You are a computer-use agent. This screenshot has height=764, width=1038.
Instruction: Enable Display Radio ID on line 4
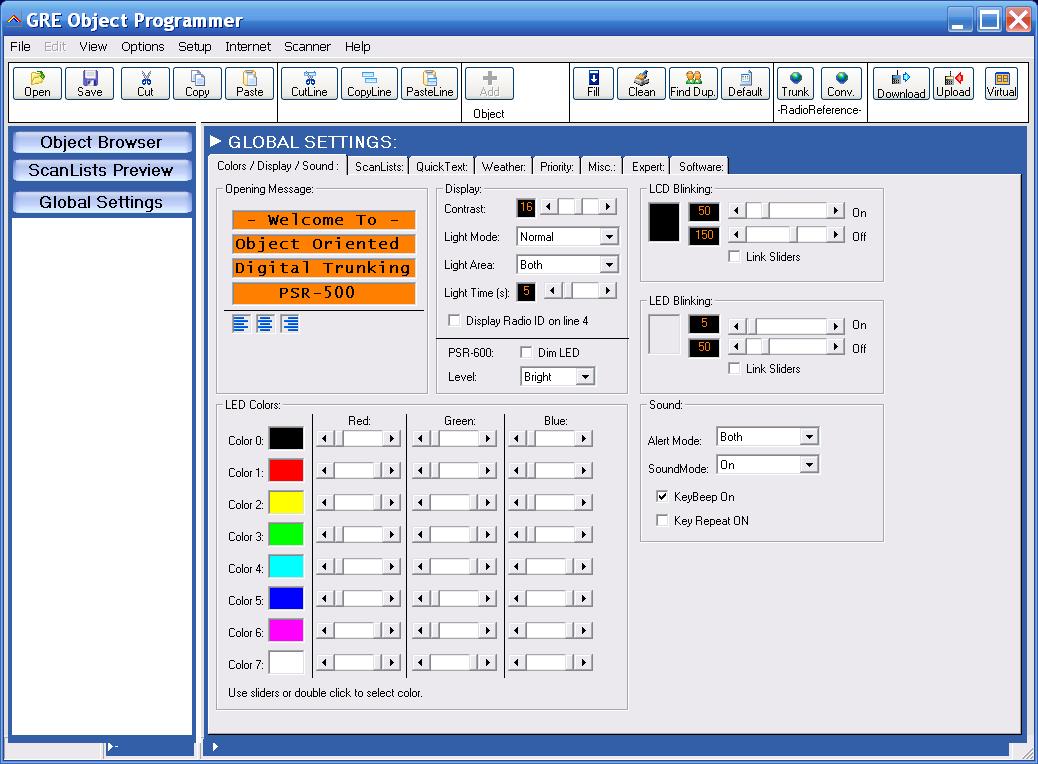(454, 320)
